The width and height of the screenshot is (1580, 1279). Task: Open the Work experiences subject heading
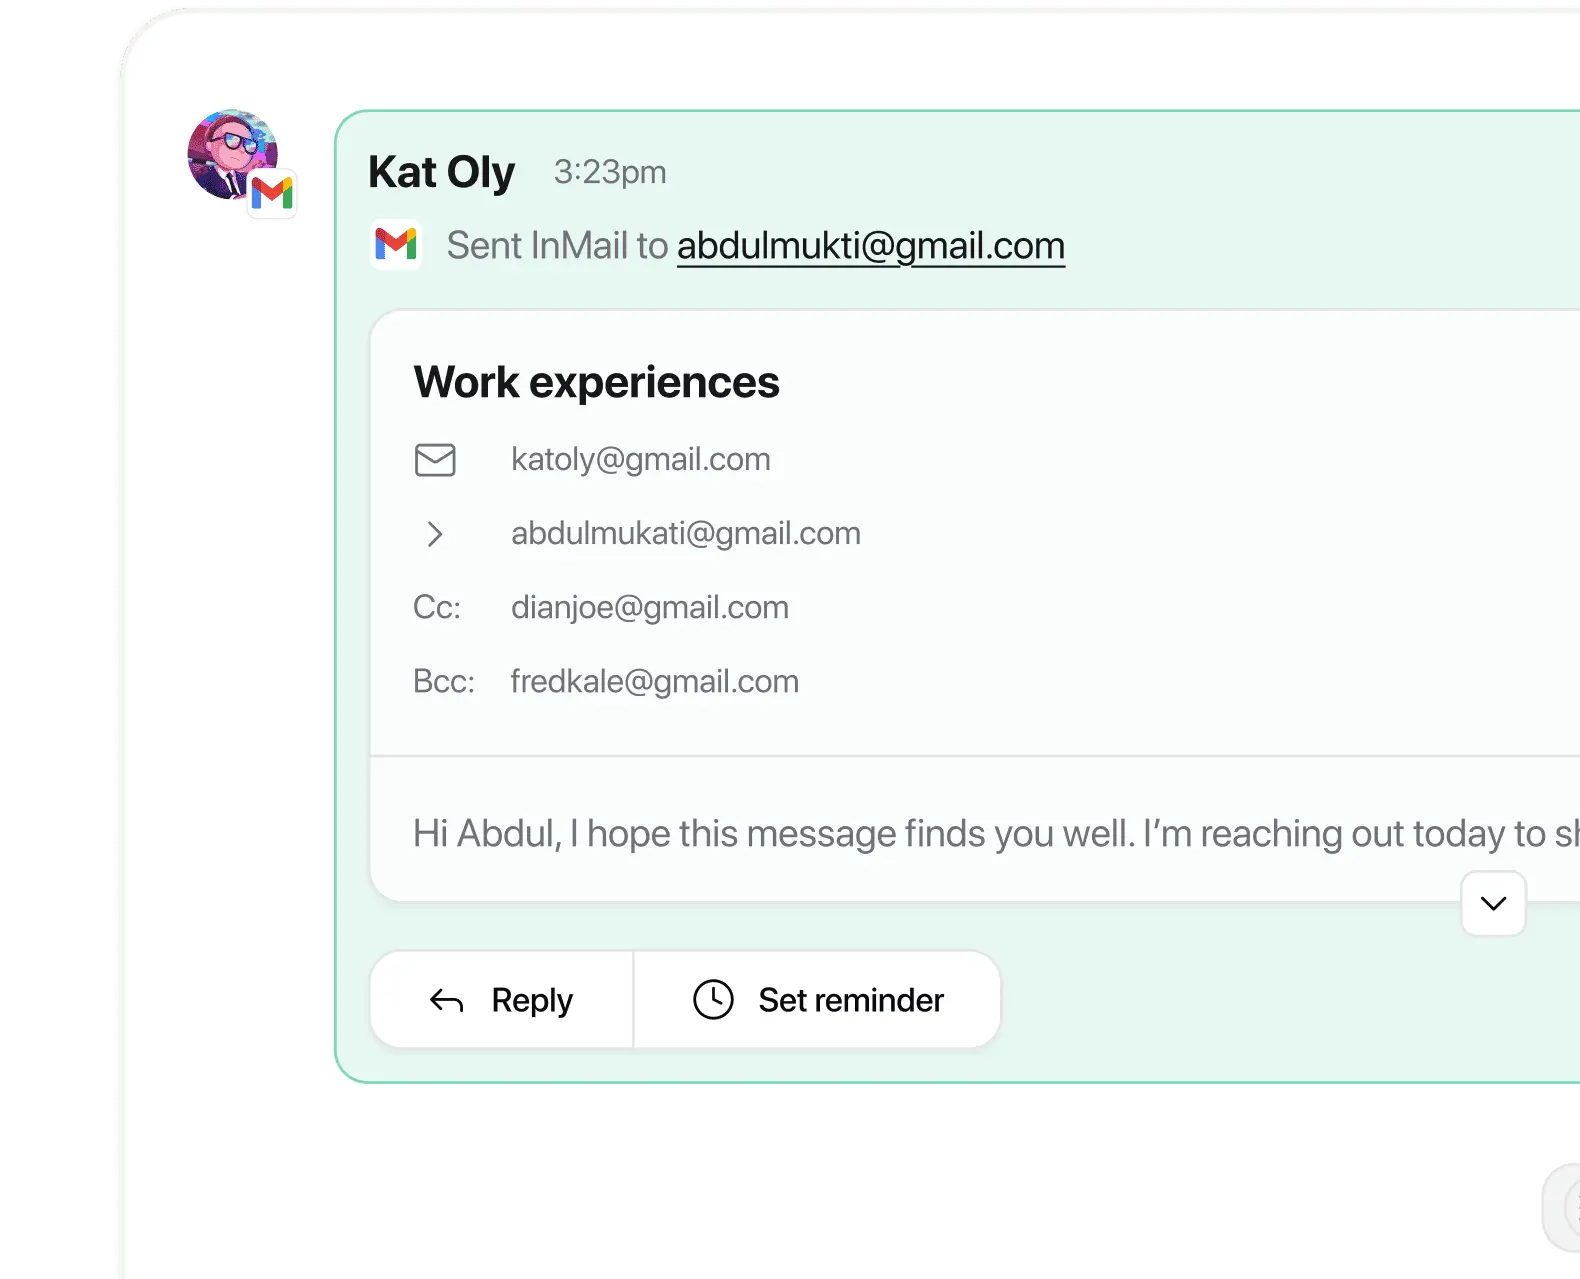596,382
